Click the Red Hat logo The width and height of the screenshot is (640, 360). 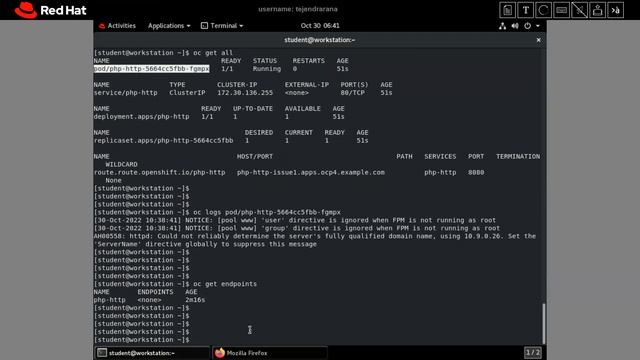(50, 10)
